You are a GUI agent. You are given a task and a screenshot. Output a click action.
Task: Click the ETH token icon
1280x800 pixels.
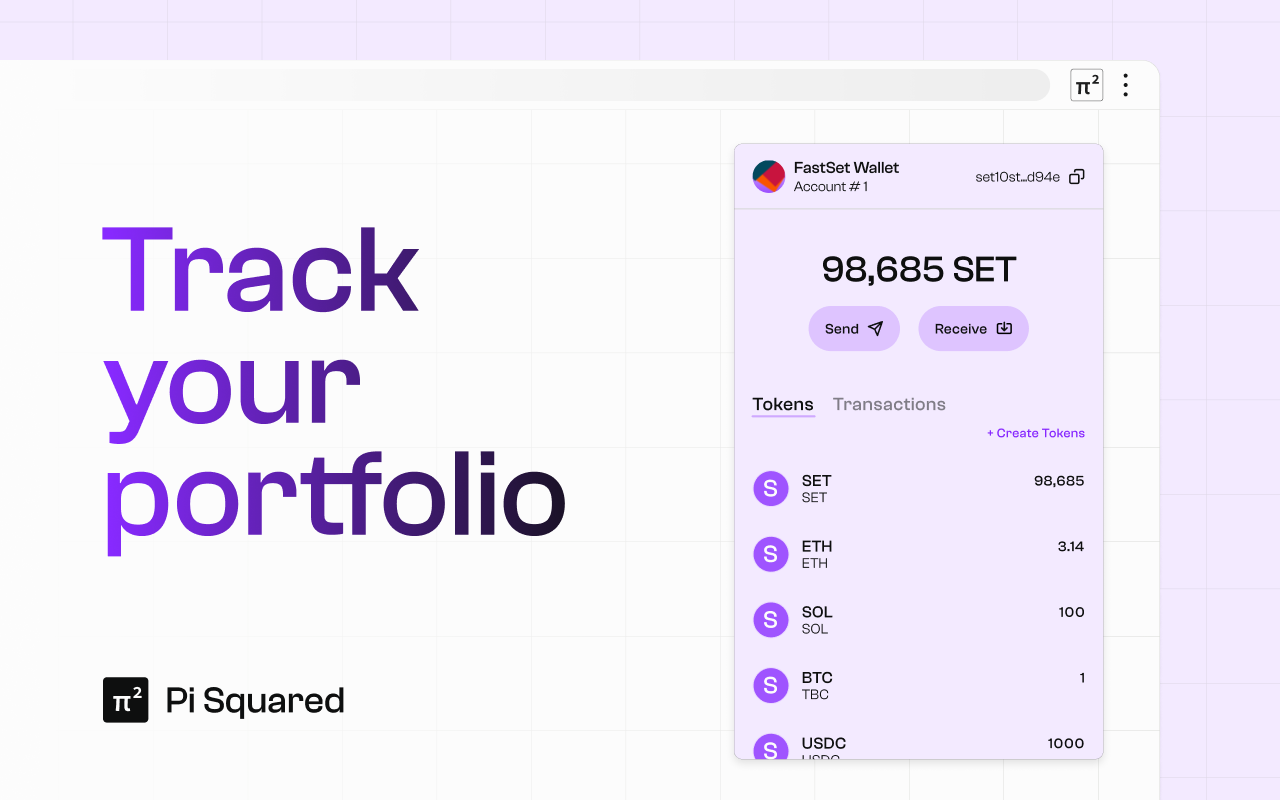click(771, 554)
